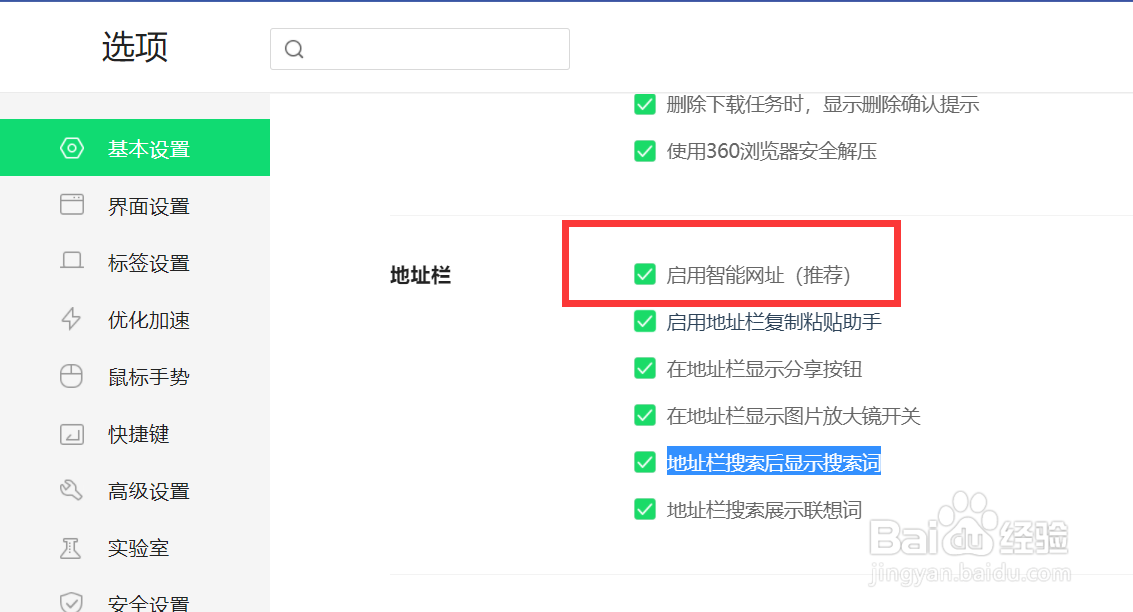Toggle 在地址栏显示分享按钮 checkbox
This screenshot has width=1133, height=612.
pos(645,368)
